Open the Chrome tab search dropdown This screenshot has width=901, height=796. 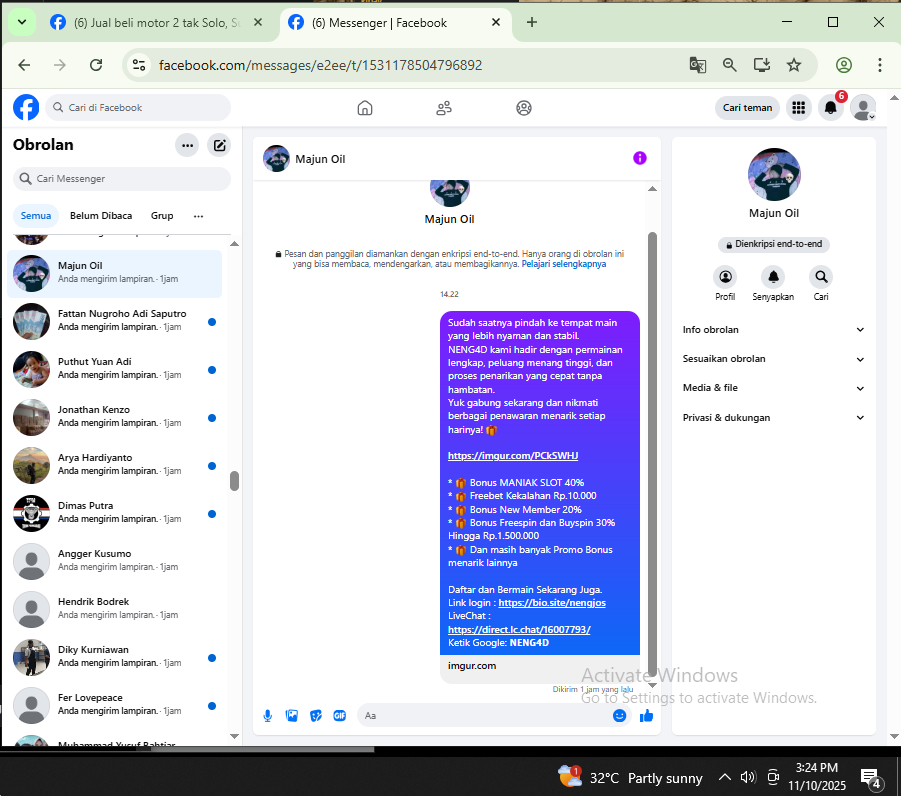coord(22,22)
